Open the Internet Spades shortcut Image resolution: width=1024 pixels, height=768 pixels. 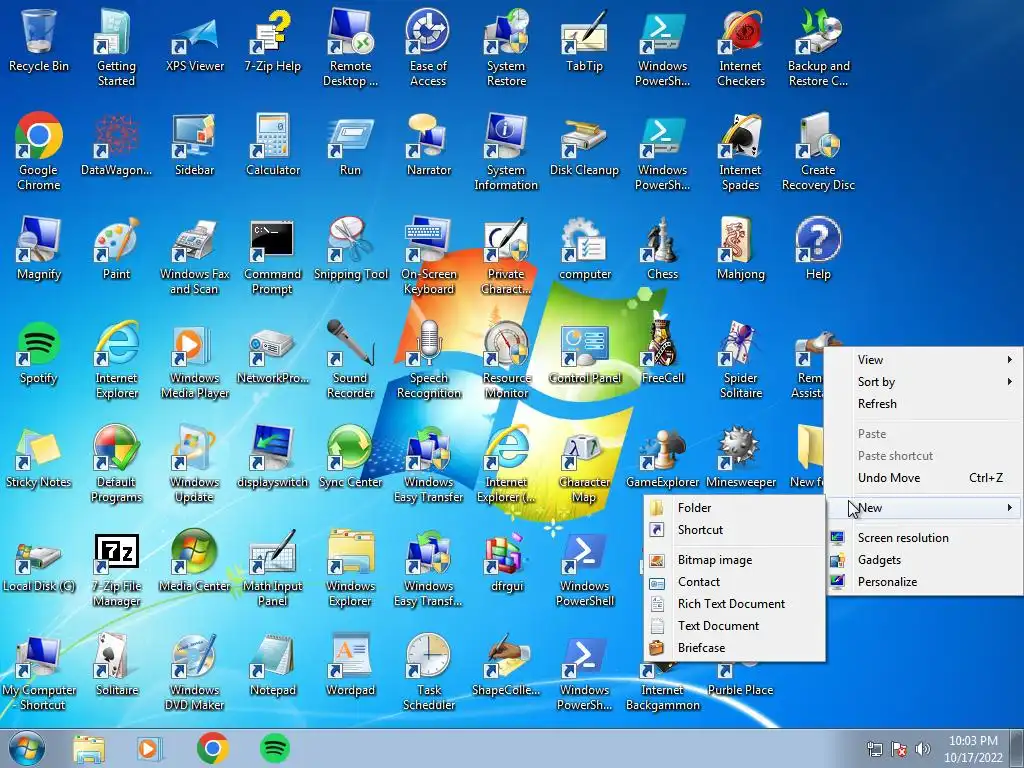[740, 152]
